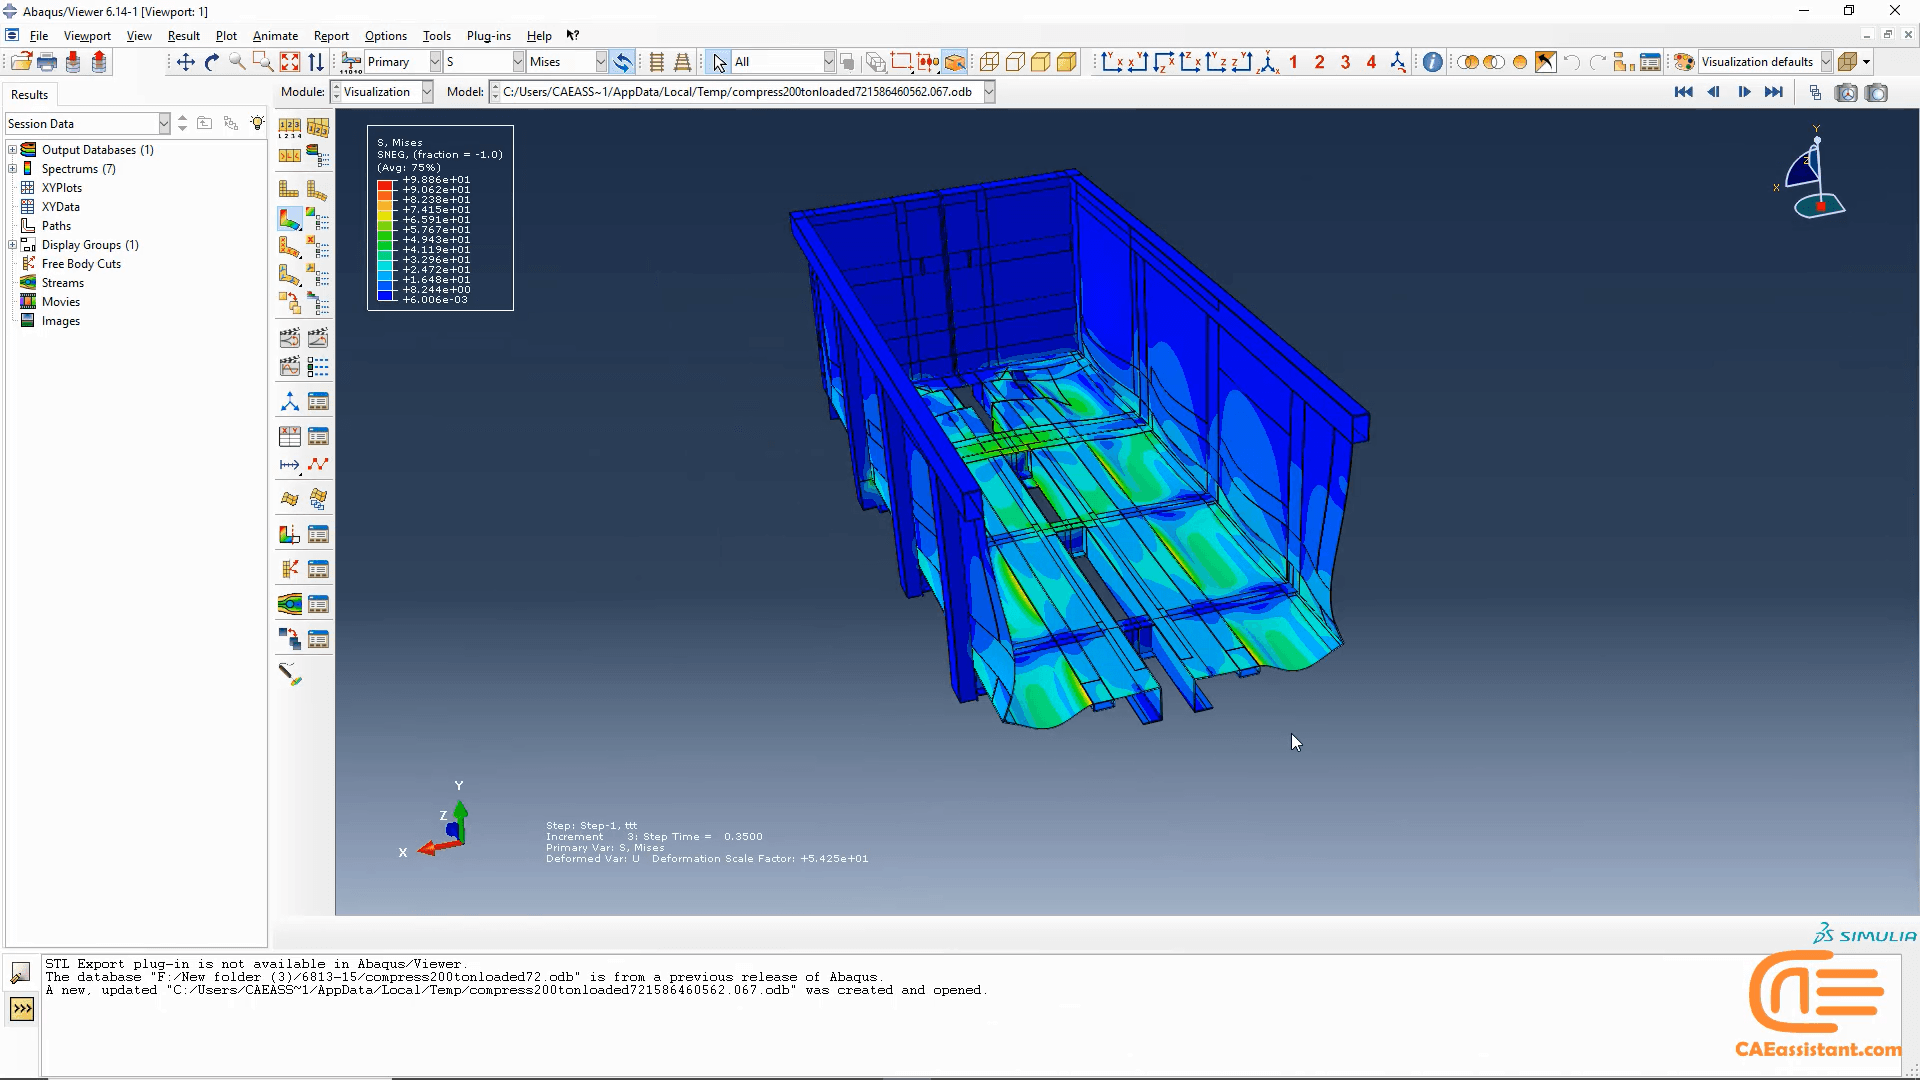Screen dimensions: 1920x1080
Task: Toggle filled render style
Action: (1041, 62)
